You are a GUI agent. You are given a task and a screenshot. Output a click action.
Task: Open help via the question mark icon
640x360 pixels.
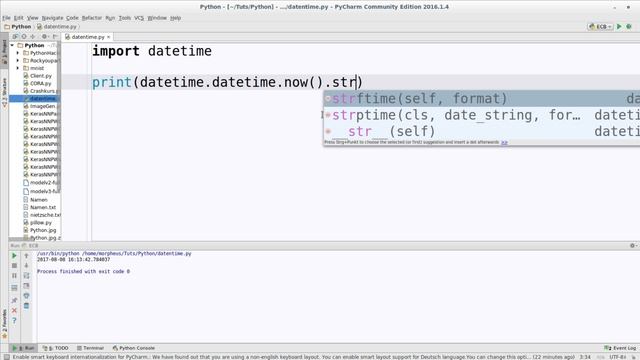pos(14,320)
